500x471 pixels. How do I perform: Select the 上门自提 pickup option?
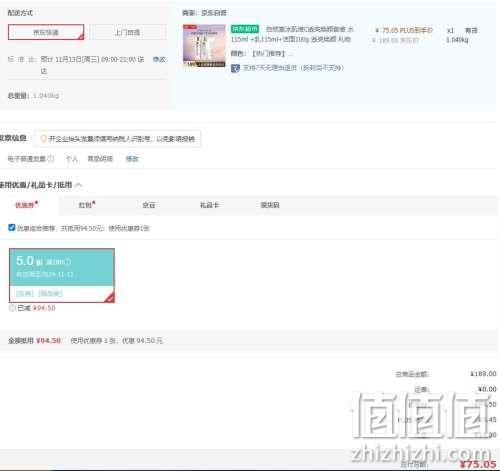(128, 32)
